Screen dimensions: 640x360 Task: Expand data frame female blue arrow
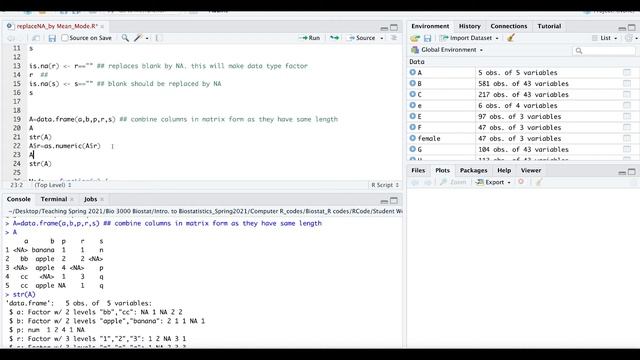click(413, 138)
